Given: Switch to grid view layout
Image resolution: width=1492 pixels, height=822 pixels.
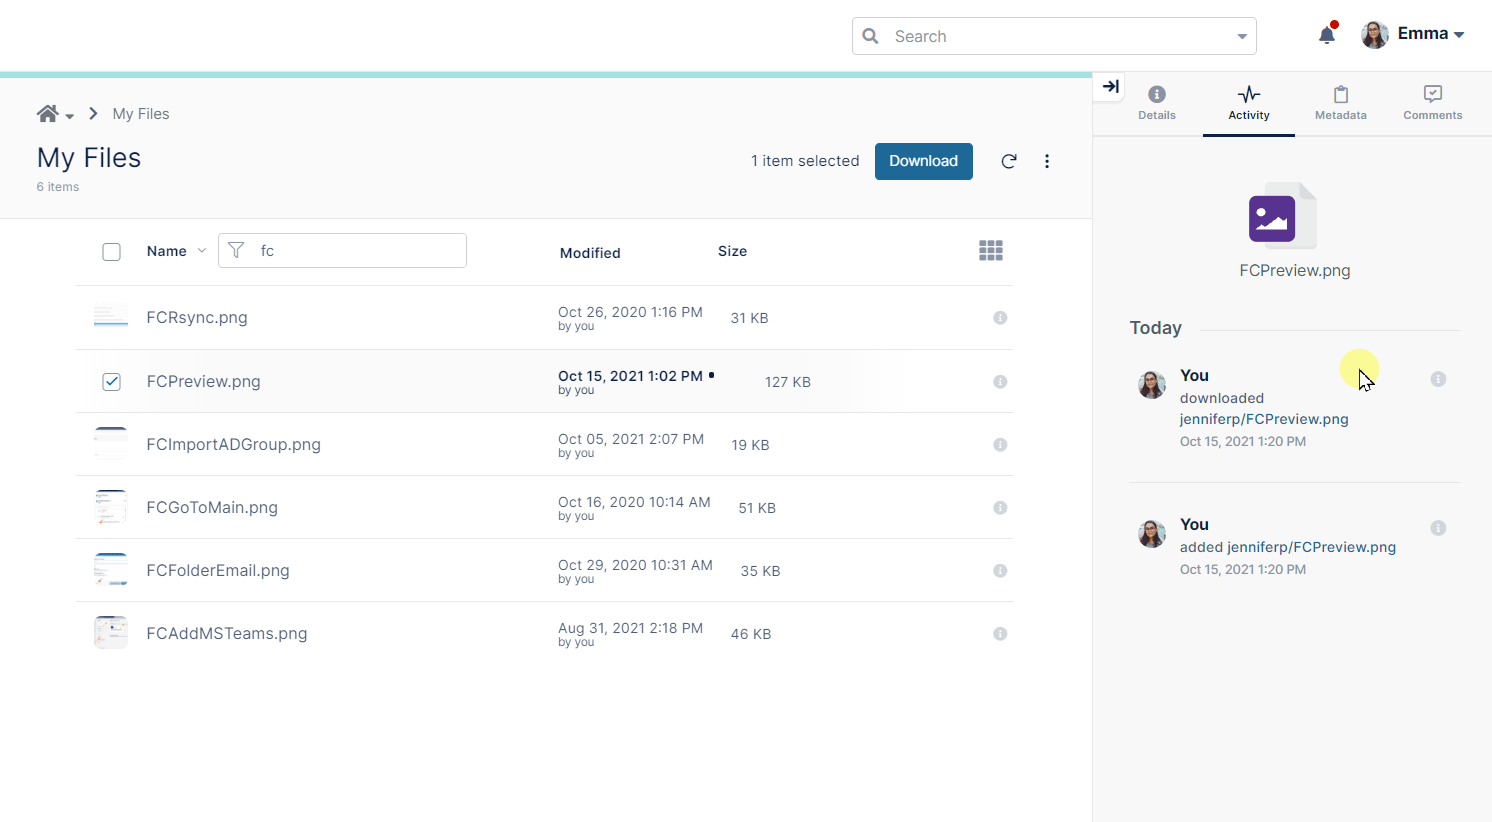Looking at the screenshot, I should [x=990, y=251].
